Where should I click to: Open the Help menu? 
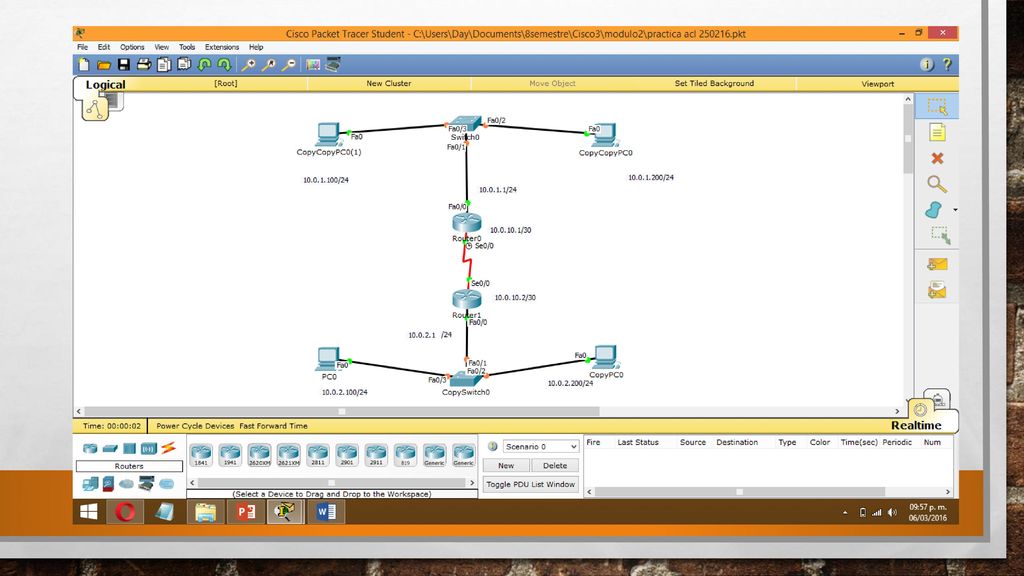[x=256, y=47]
